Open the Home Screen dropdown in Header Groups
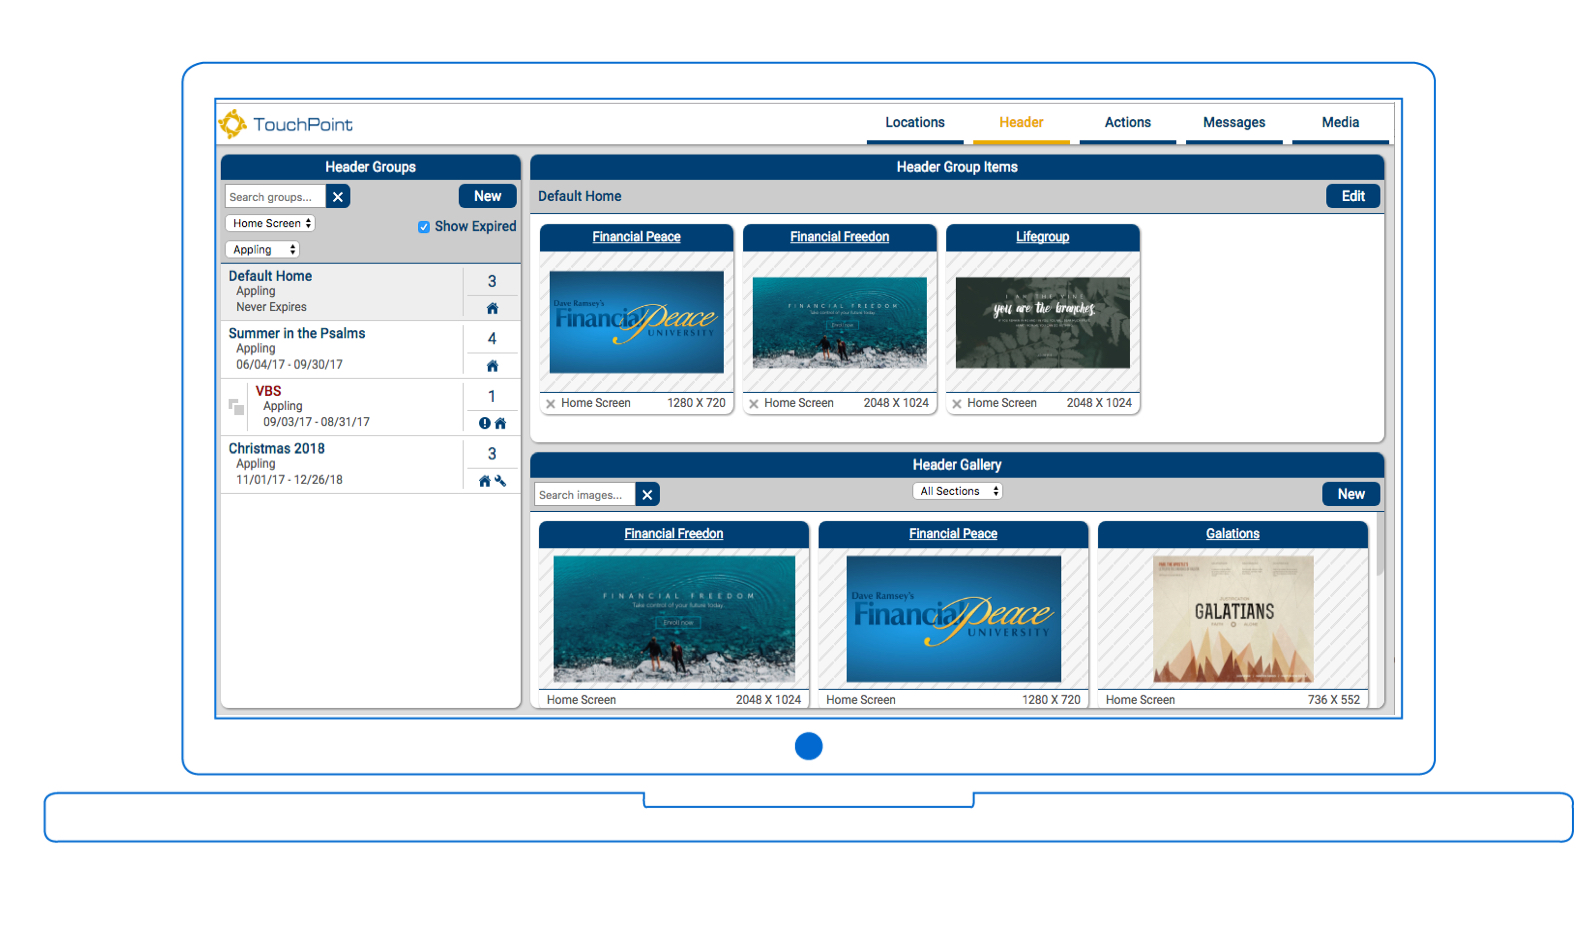1588x933 pixels. [x=270, y=223]
